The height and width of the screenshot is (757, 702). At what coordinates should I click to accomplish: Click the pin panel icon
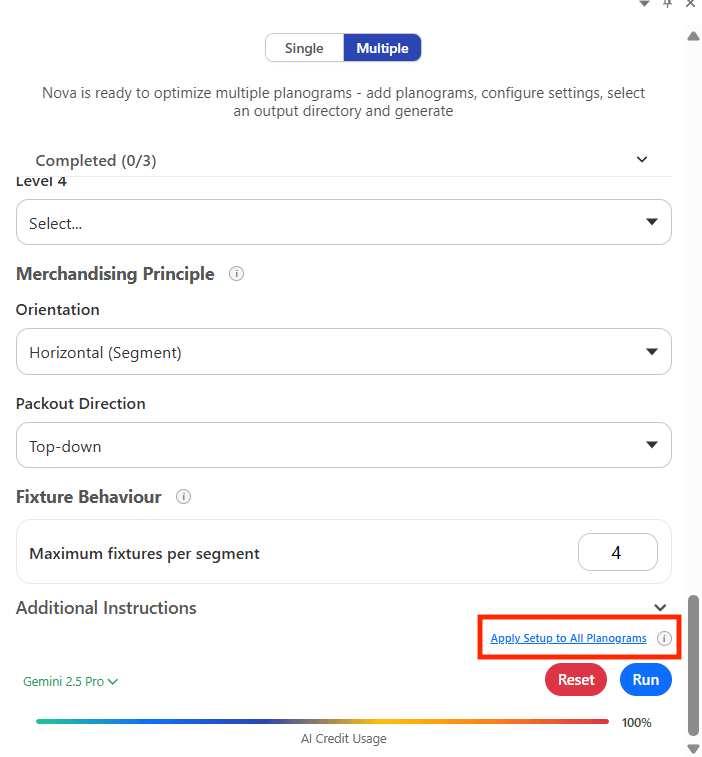coord(668,4)
